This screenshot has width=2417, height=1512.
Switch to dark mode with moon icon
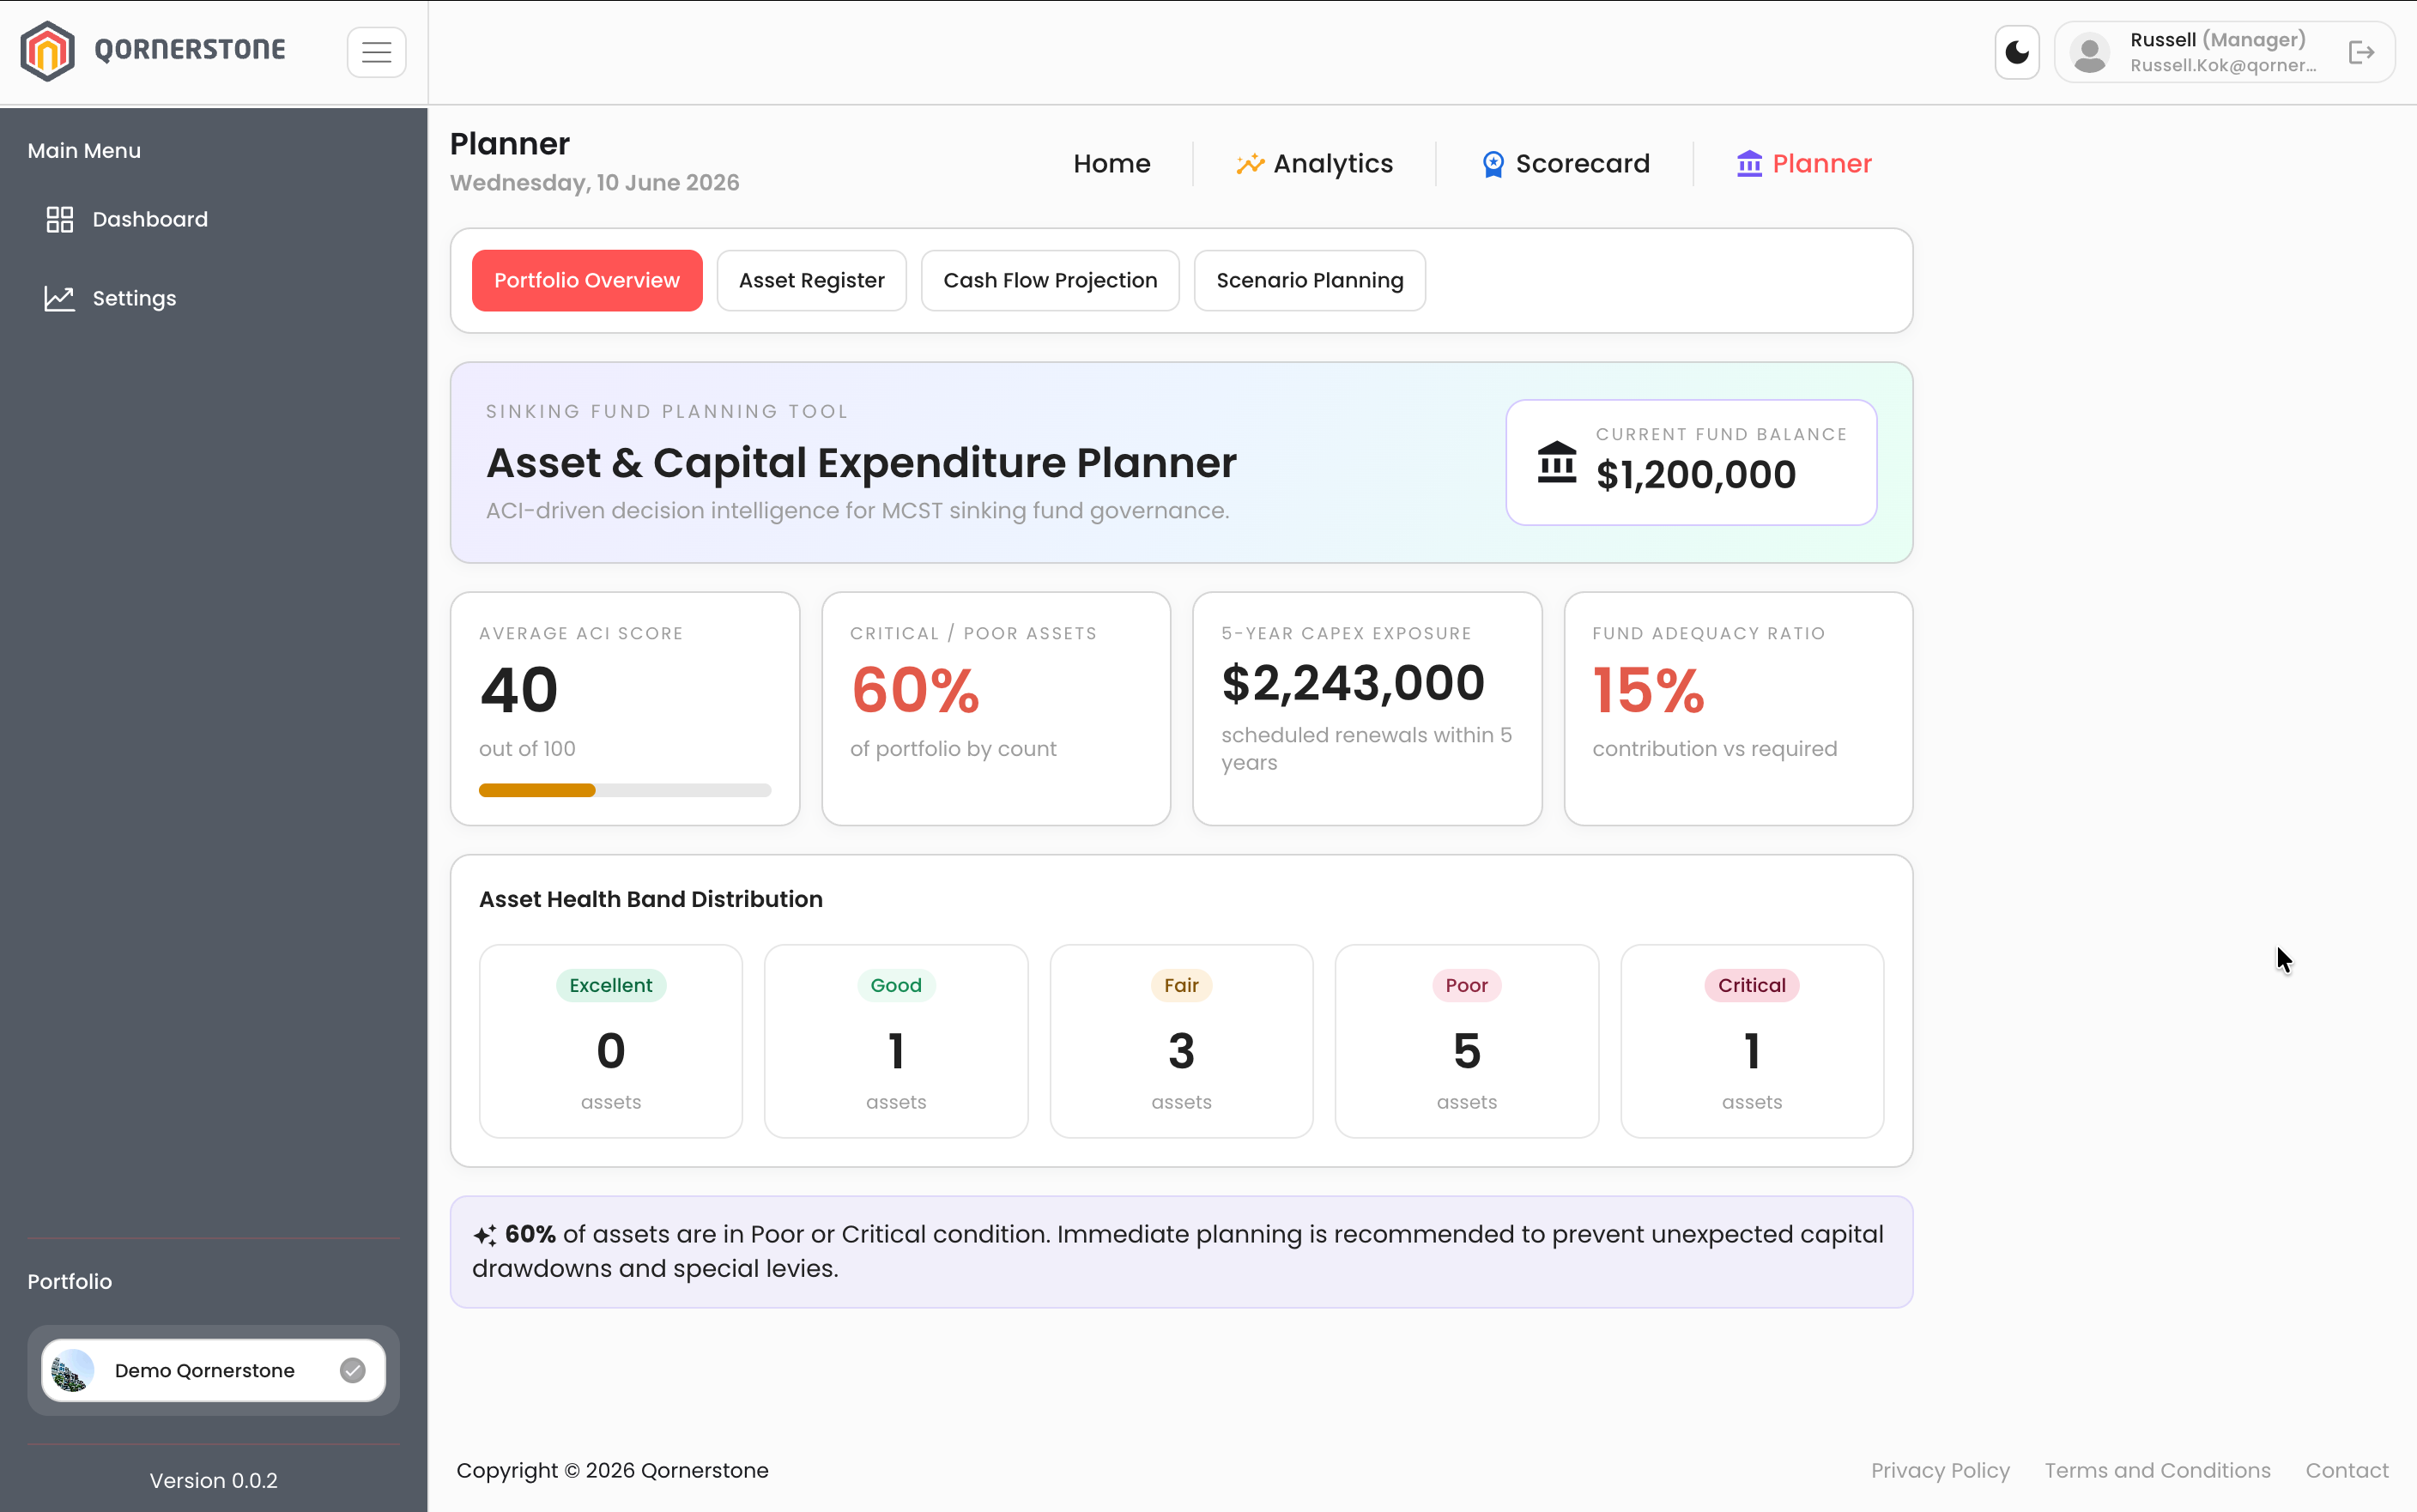click(2016, 52)
